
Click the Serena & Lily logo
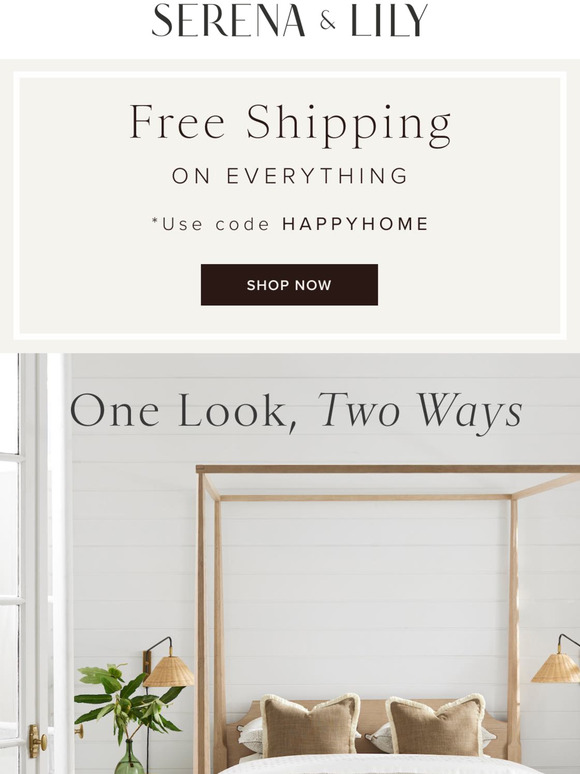click(290, 20)
